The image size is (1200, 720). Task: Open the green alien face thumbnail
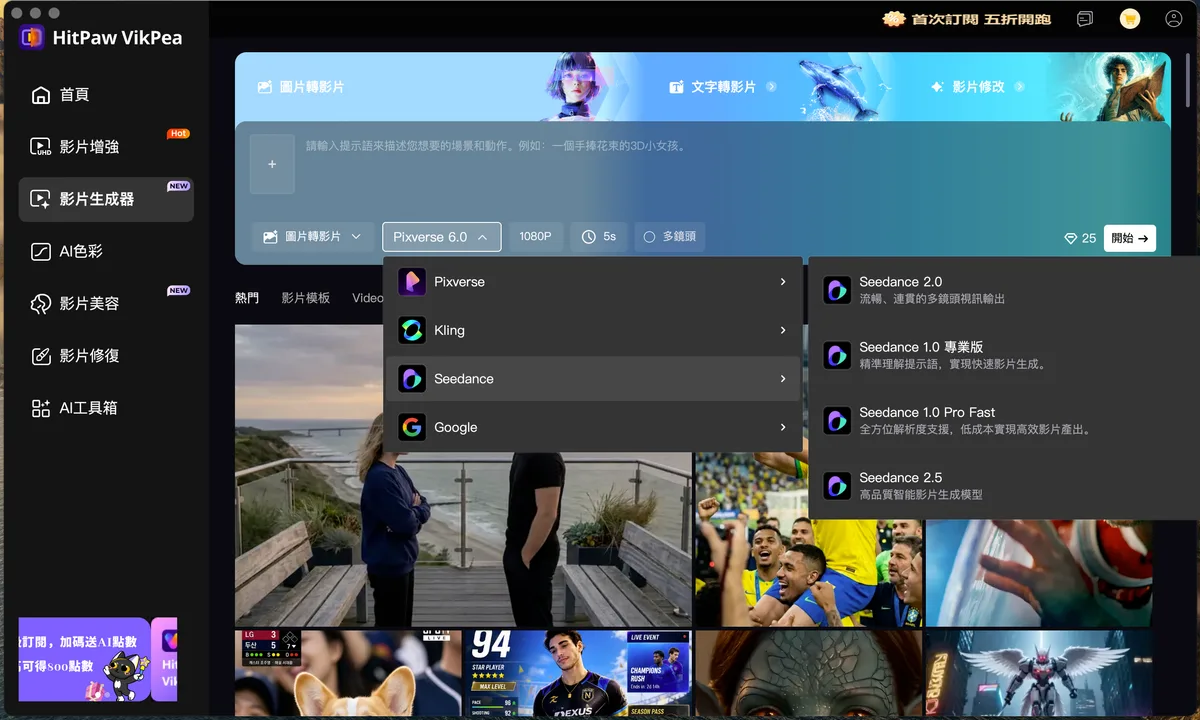point(808,673)
